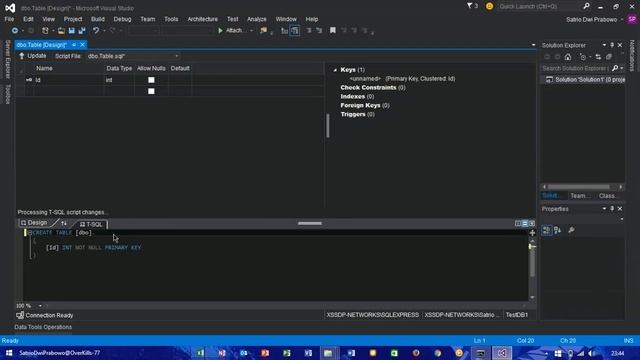Click Check Constraints (0)
The height and width of the screenshot is (360, 640).
(373, 88)
